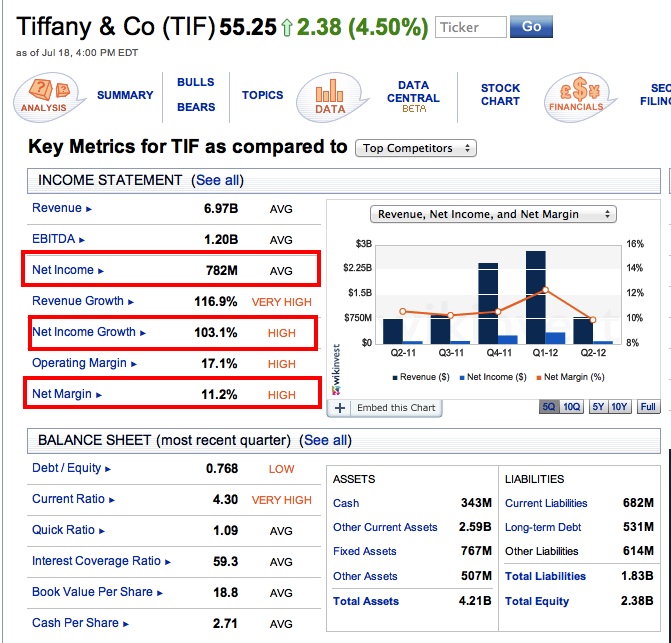Click the Balance Sheet See all link
This screenshot has height=643, width=671.
point(325,440)
